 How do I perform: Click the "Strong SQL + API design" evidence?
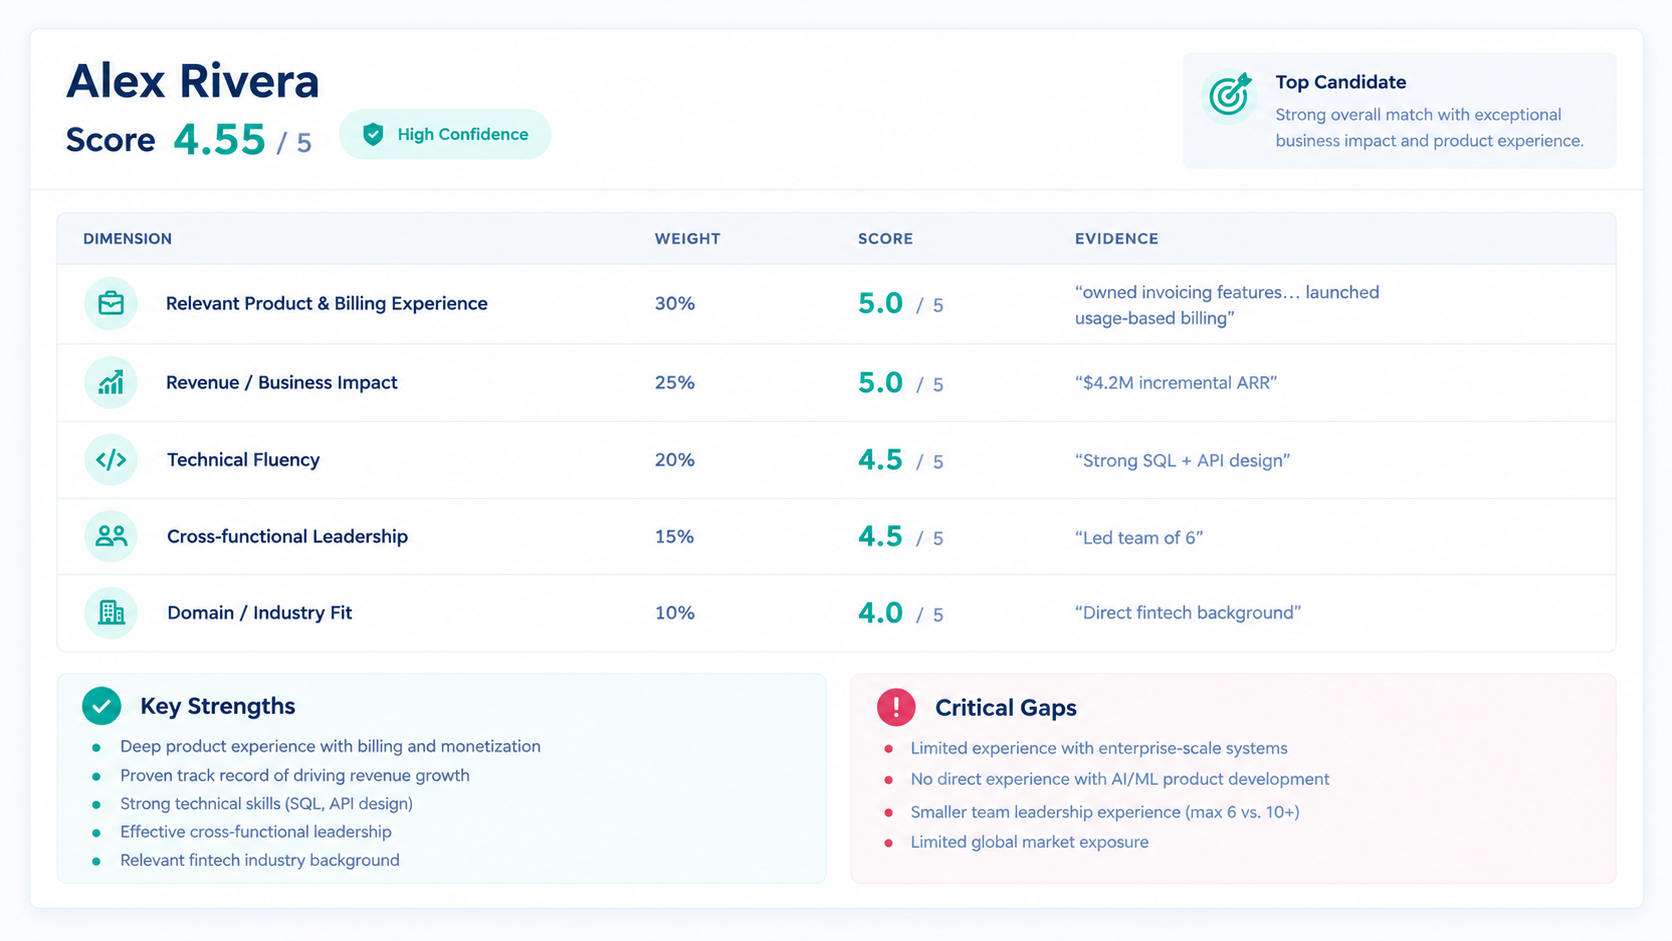click(x=1182, y=461)
